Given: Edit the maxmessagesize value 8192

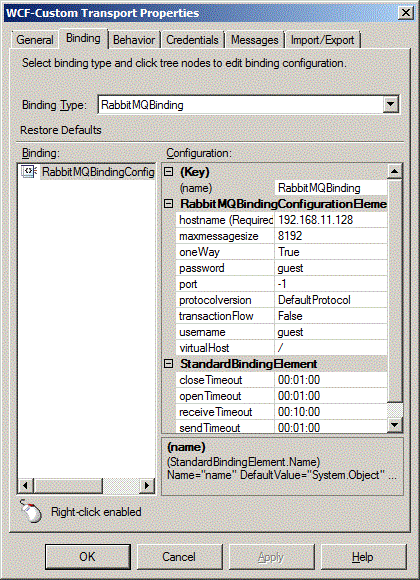Looking at the screenshot, I should pos(331,236).
